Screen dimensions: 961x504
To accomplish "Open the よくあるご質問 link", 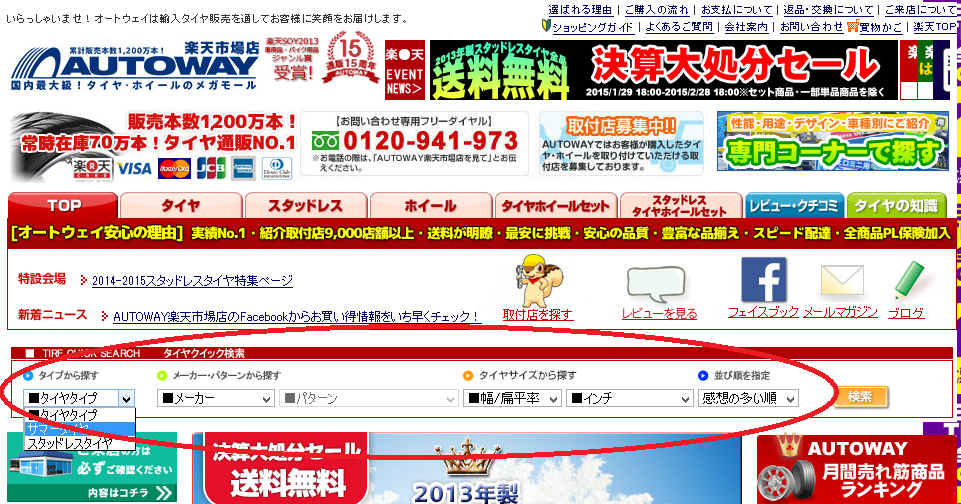I will click(x=679, y=27).
